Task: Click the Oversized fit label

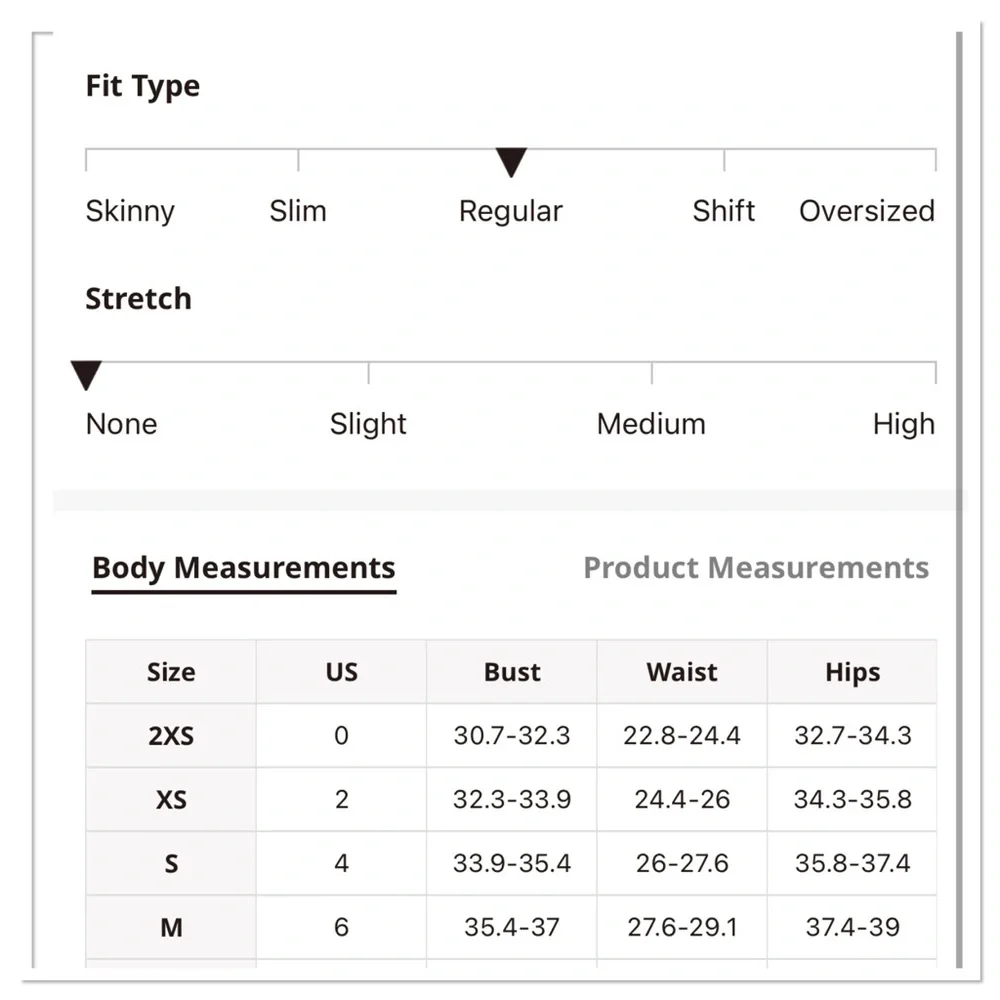Action: pyautogui.click(x=867, y=211)
